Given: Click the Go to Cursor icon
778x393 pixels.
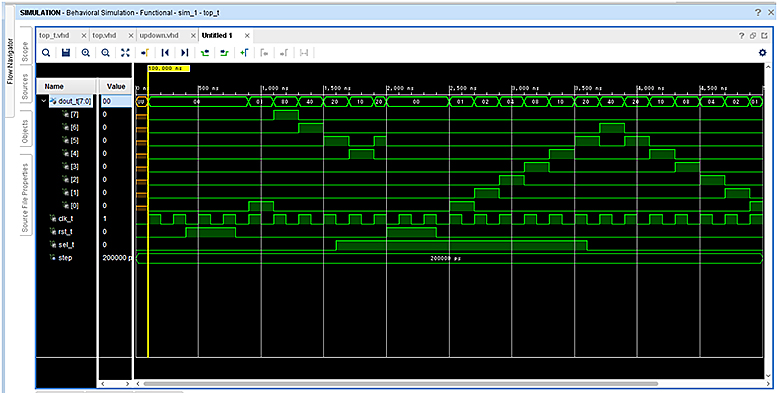Looking at the screenshot, I should coord(145,53).
